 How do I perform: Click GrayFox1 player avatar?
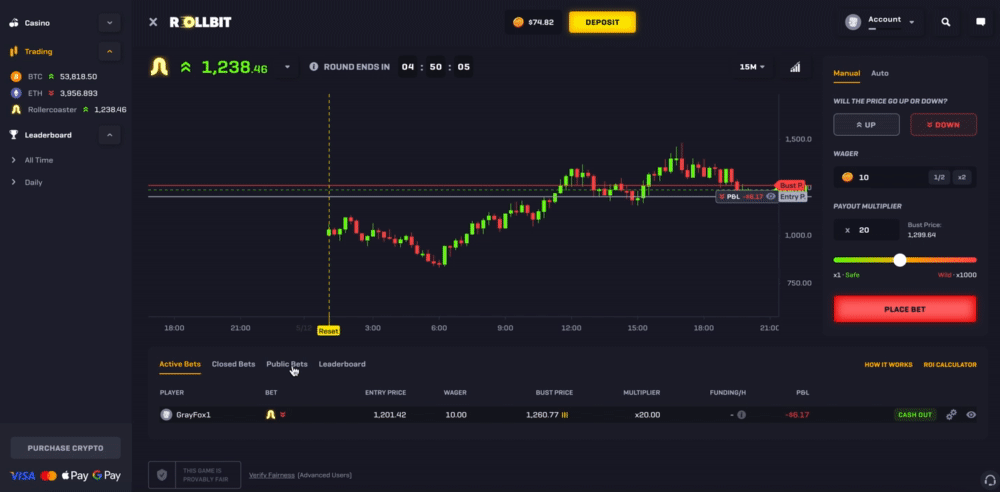[x=167, y=415]
